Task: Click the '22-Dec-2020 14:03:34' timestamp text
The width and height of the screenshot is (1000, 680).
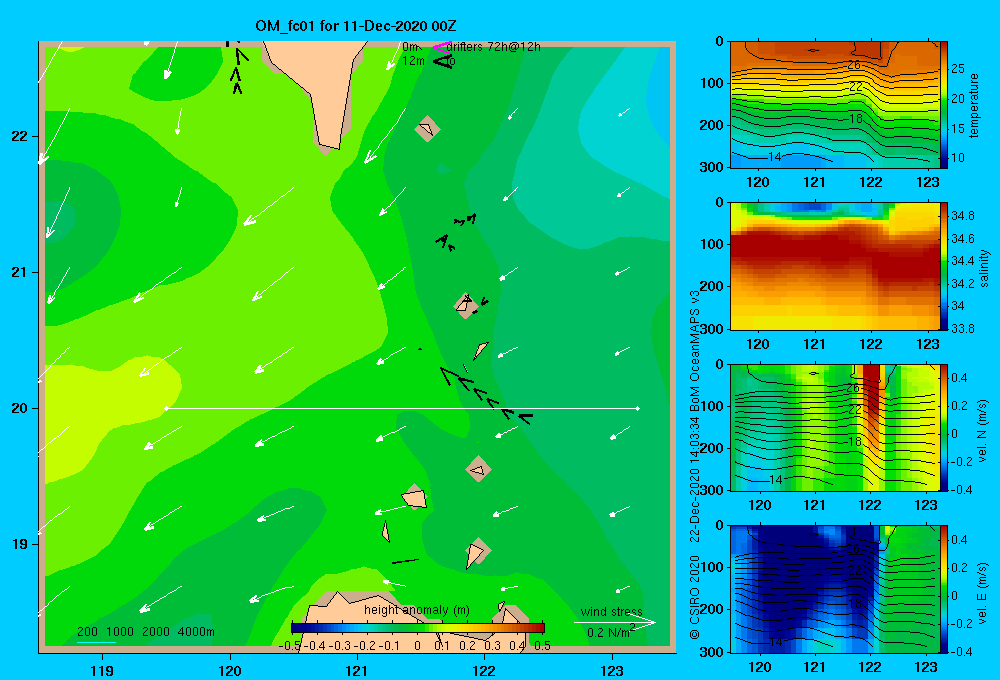Action: [x=695, y=480]
